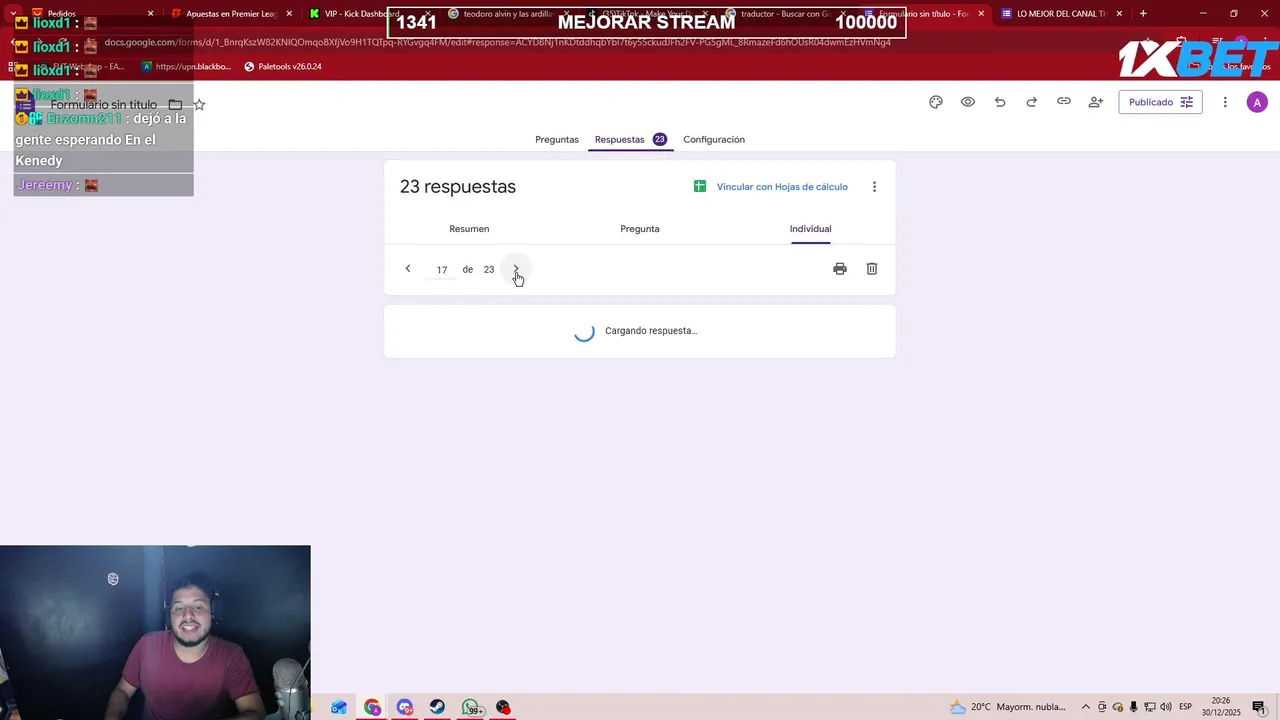The height and width of the screenshot is (720, 1280).
Task: Open the Windows notification center
Action: point(1259,707)
